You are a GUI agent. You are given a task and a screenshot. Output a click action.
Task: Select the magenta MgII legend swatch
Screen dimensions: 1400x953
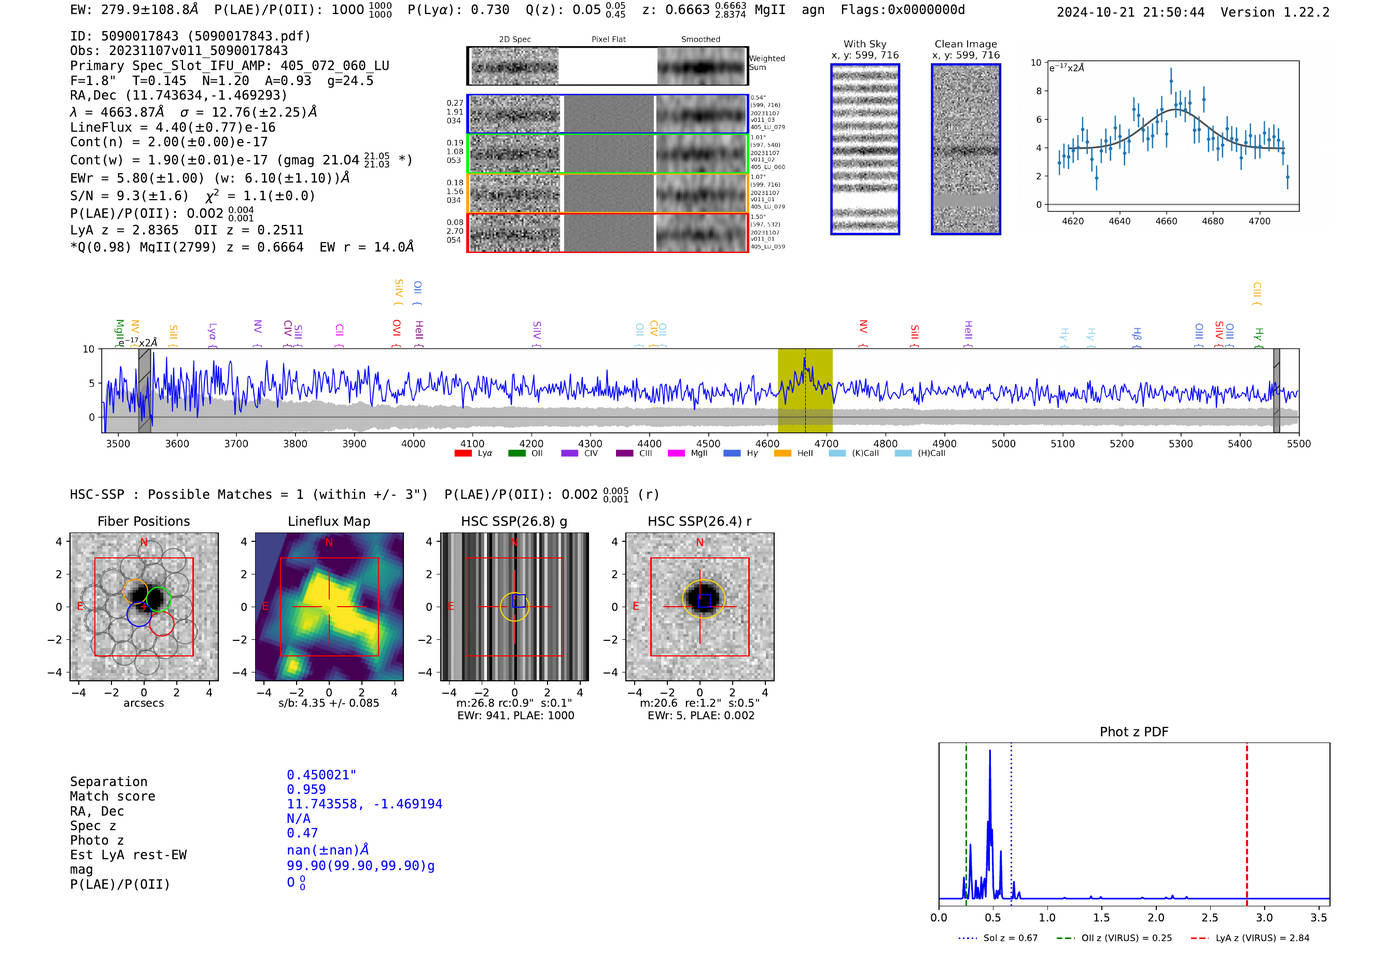[x=677, y=454]
